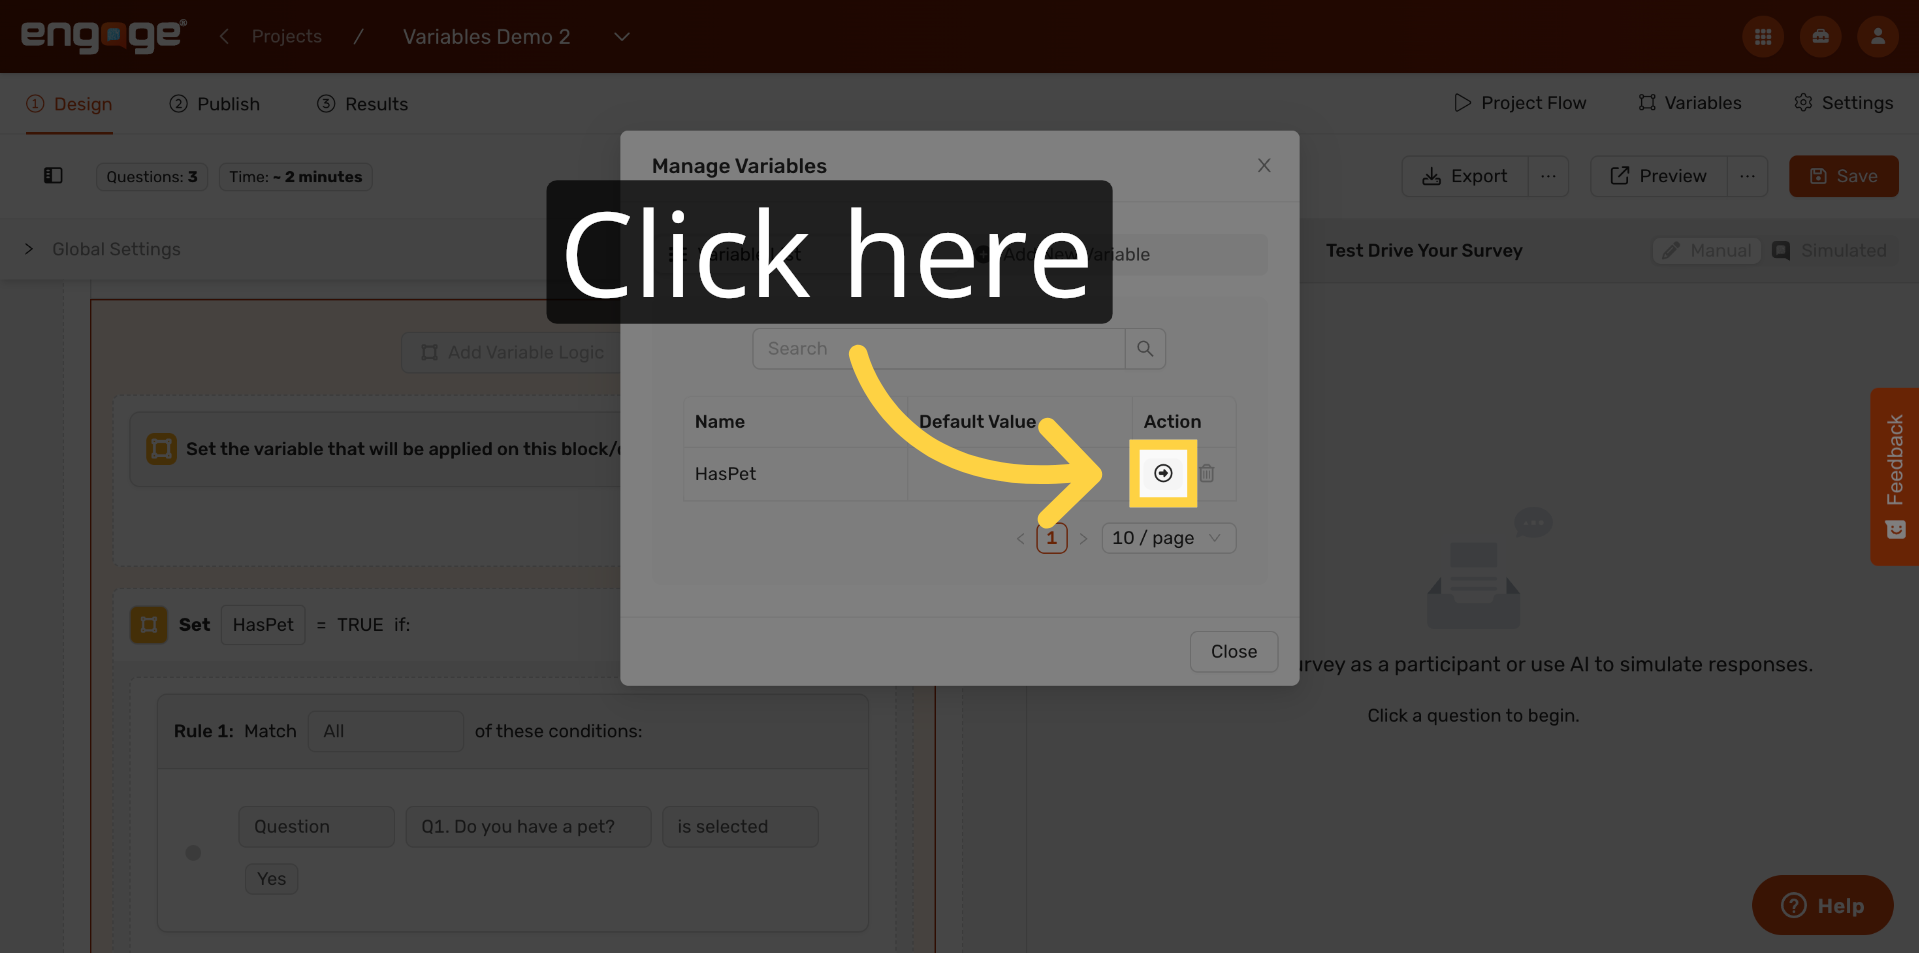Open the HasPet variable selector in Set rule
This screenshot has width=1919, height=953.
coord(263,625)
